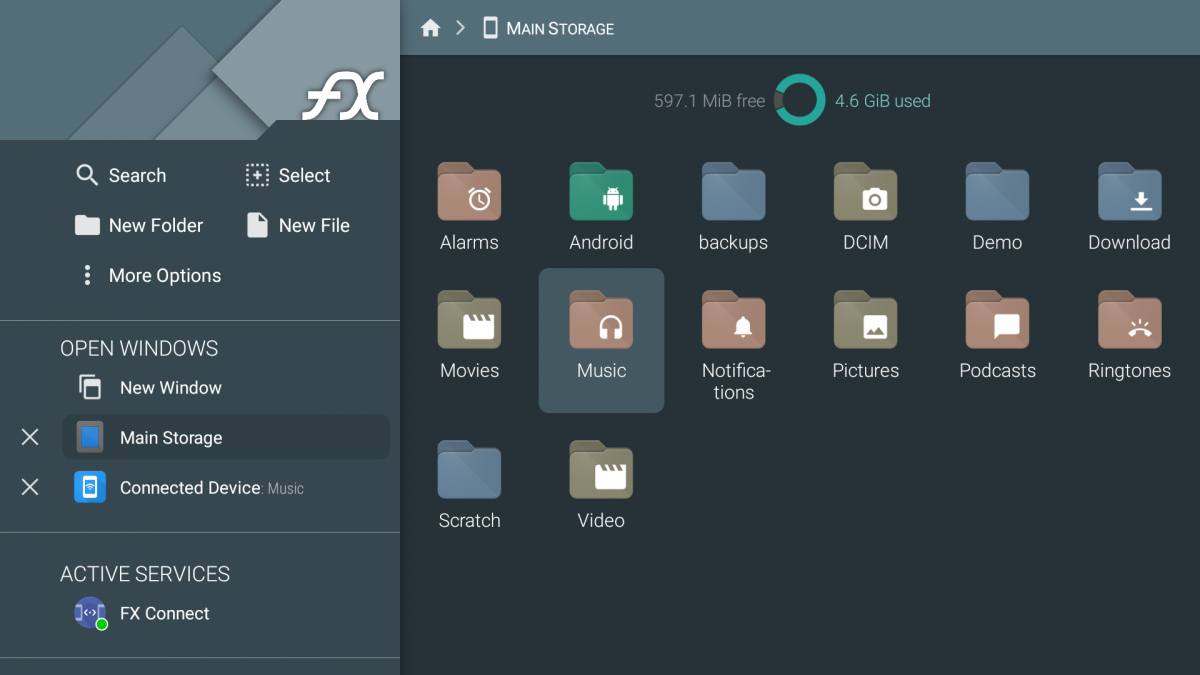
Task: Open the Podcasts folder
Action: click(x=997, y=320)
